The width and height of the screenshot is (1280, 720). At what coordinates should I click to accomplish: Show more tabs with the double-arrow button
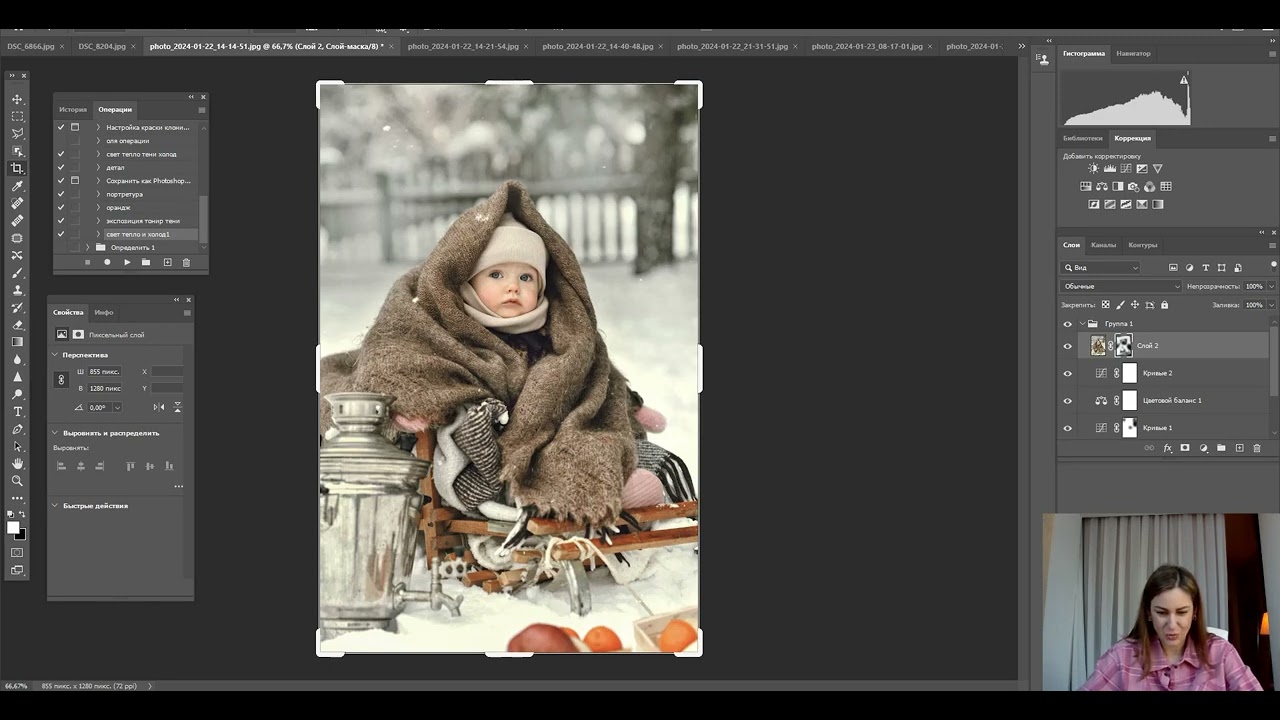pos(1021,46)
